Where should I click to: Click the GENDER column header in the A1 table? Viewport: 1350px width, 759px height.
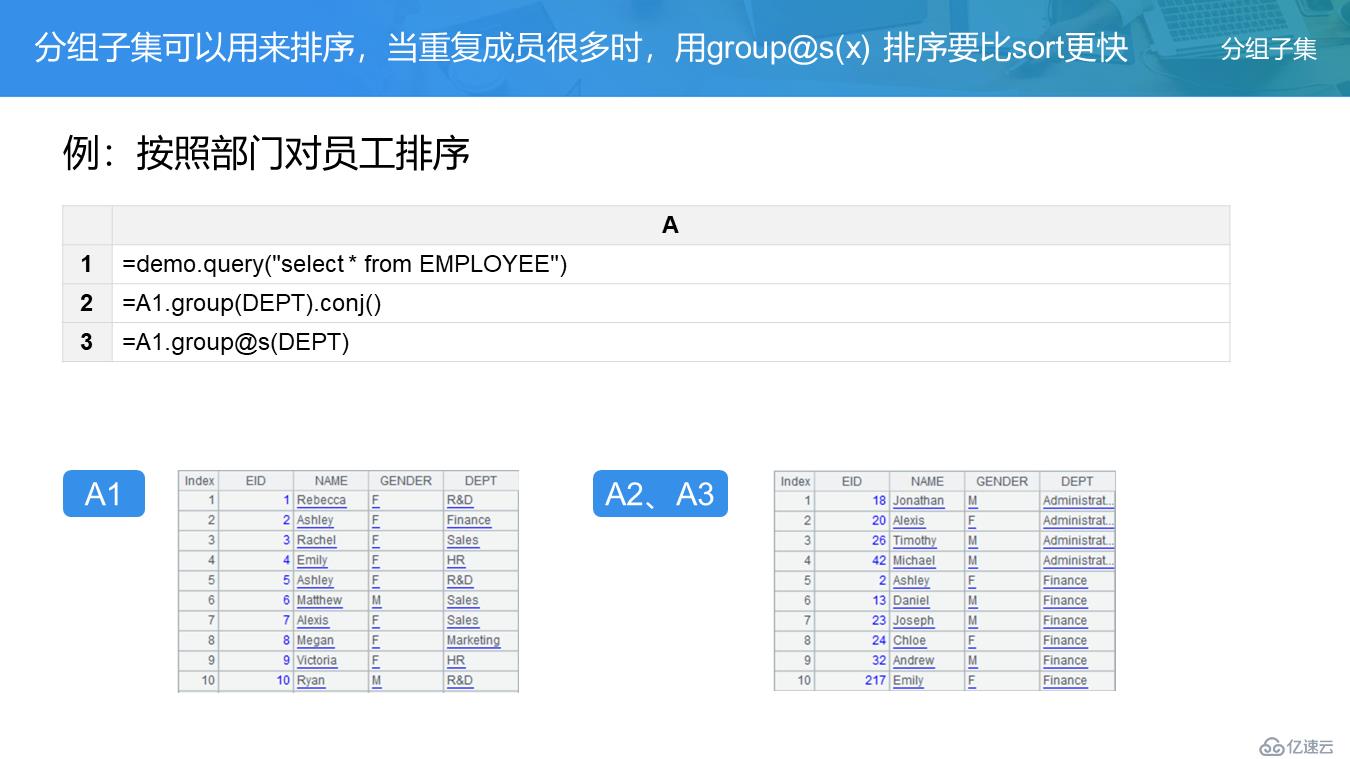tap(406, 481)
